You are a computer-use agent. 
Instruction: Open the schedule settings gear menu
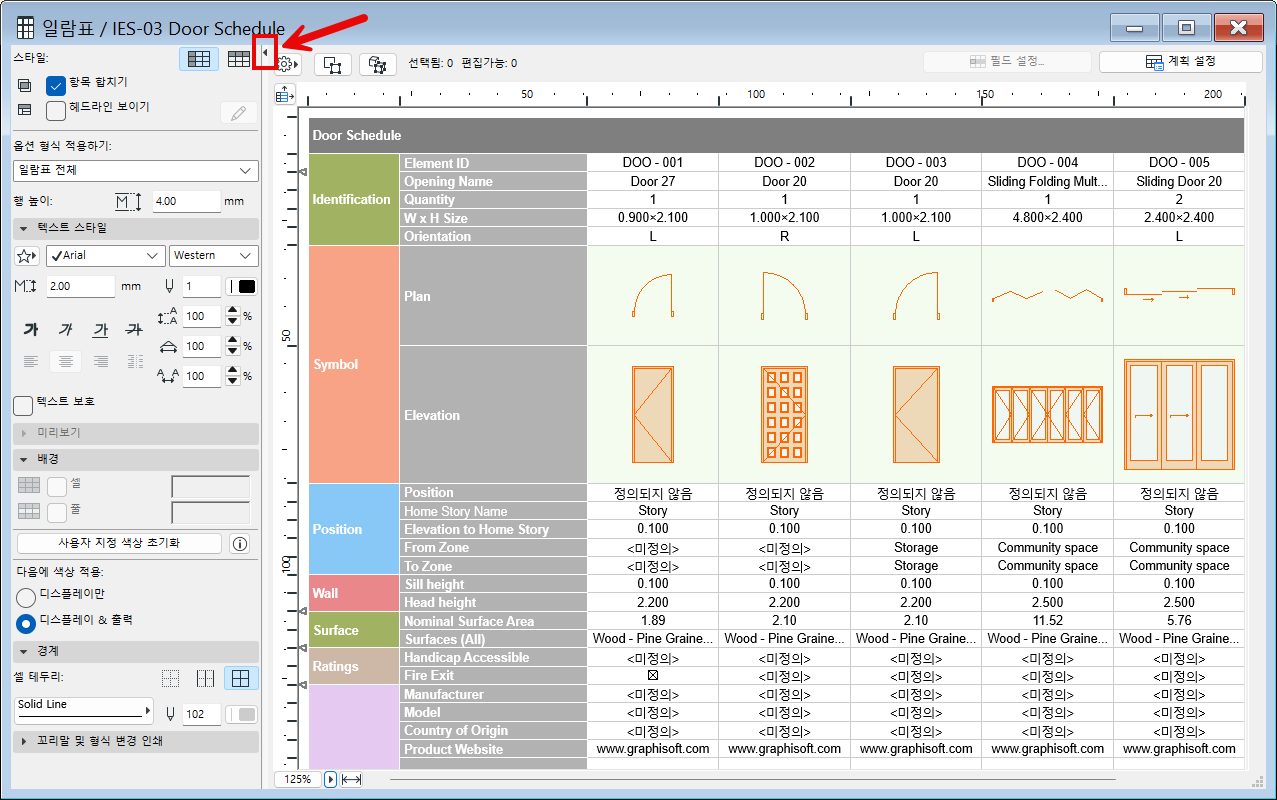click(287, 64)
